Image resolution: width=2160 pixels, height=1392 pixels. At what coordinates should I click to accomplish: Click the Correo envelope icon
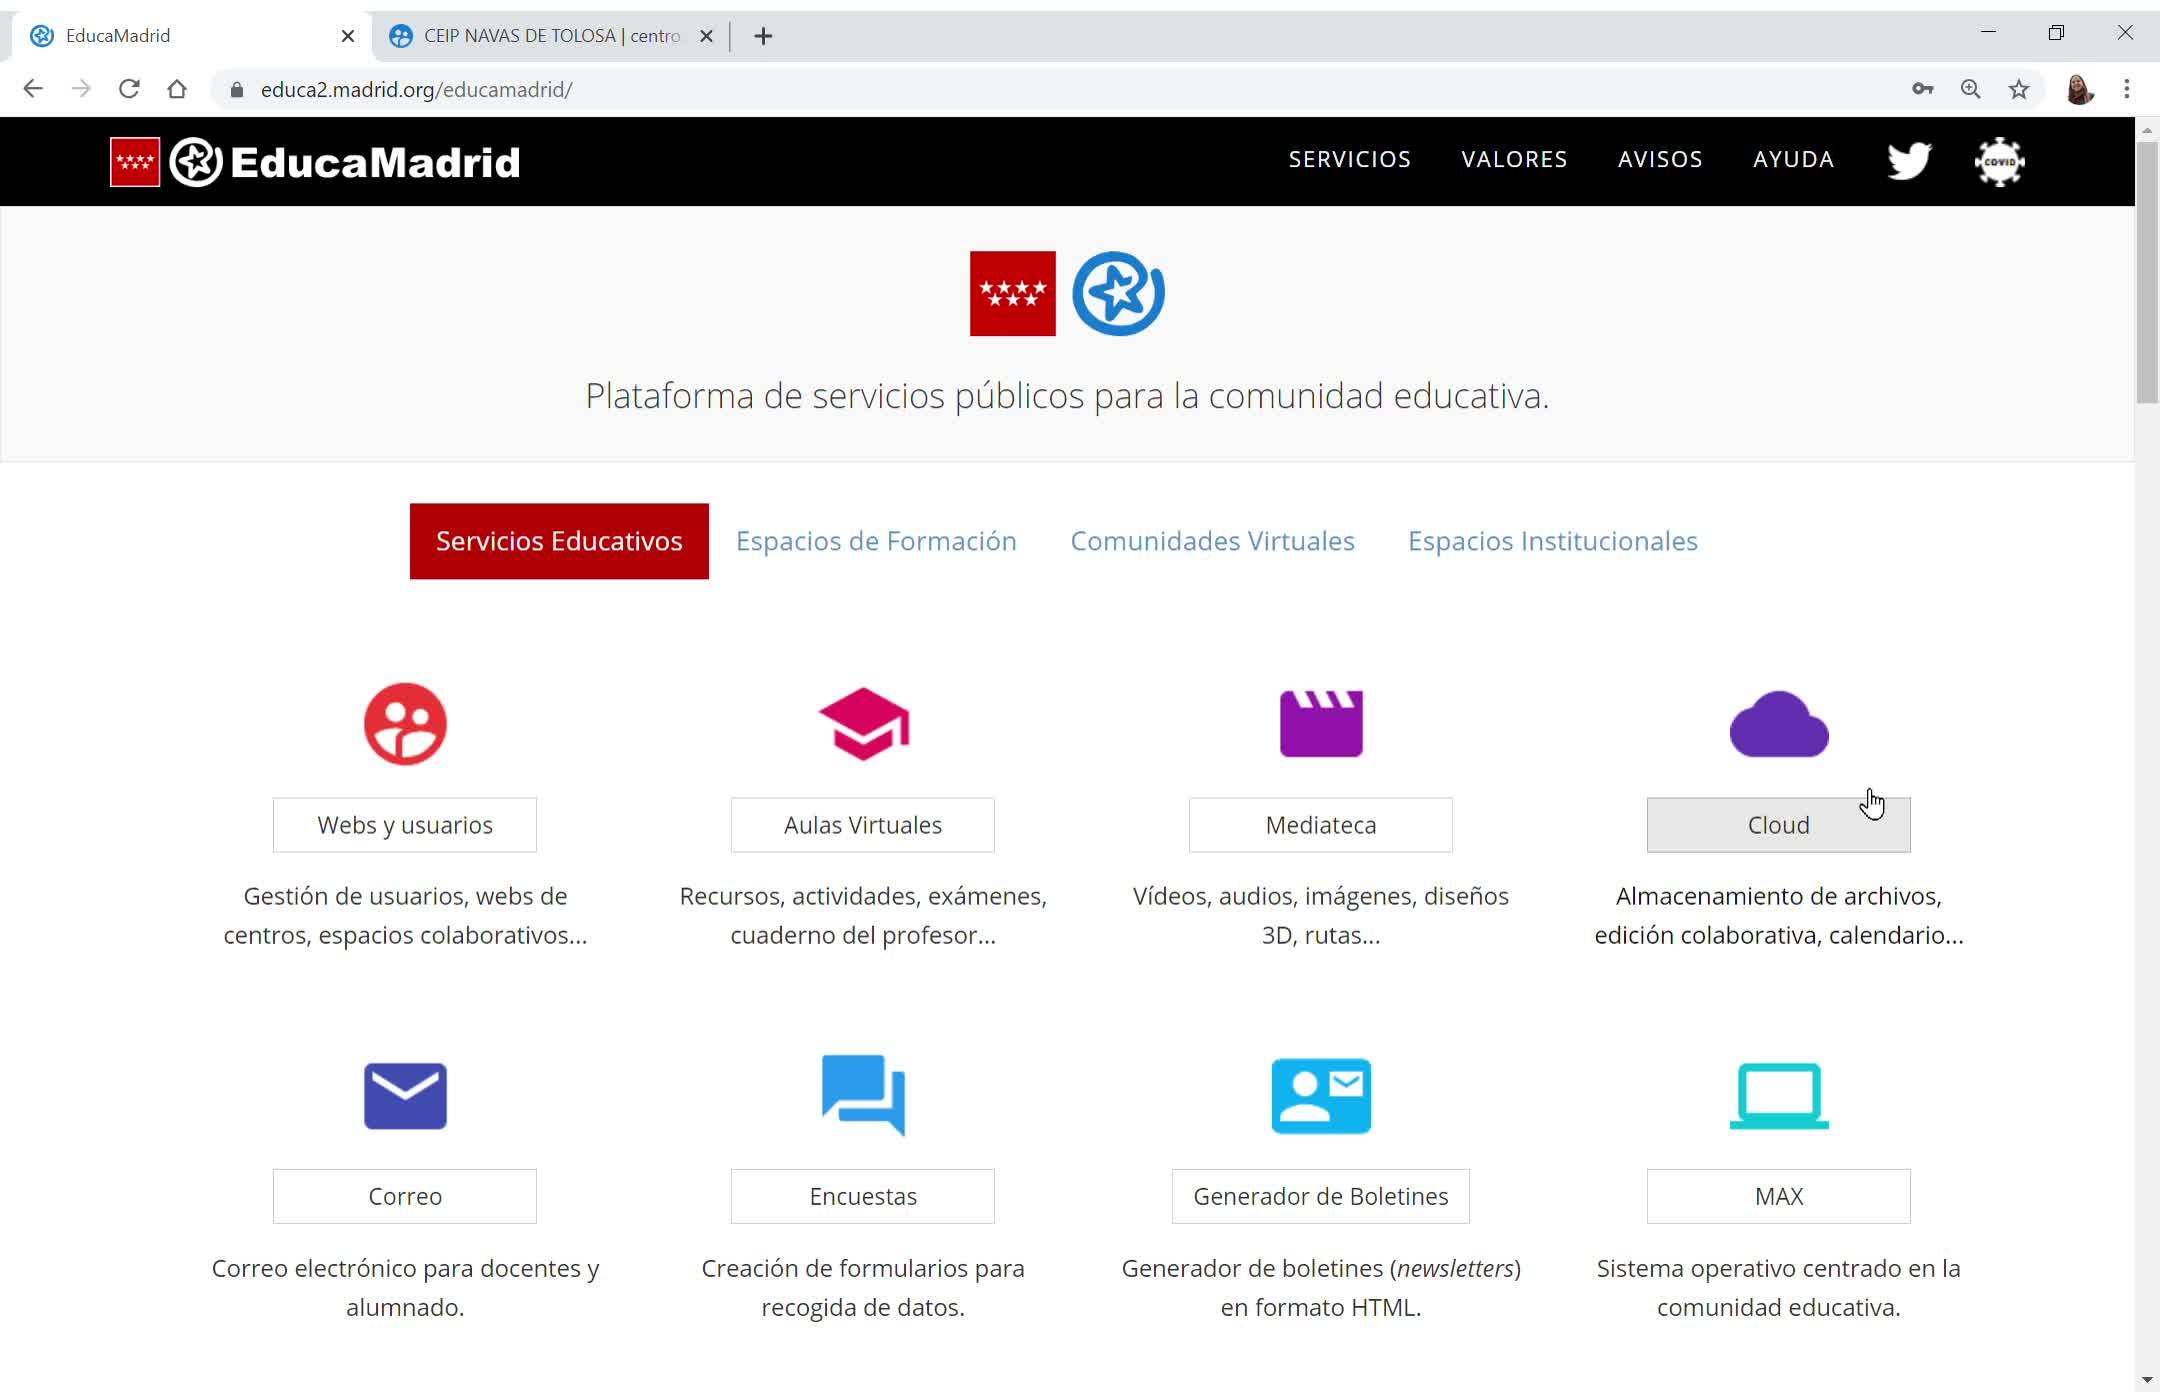(x=405, y=1096)
